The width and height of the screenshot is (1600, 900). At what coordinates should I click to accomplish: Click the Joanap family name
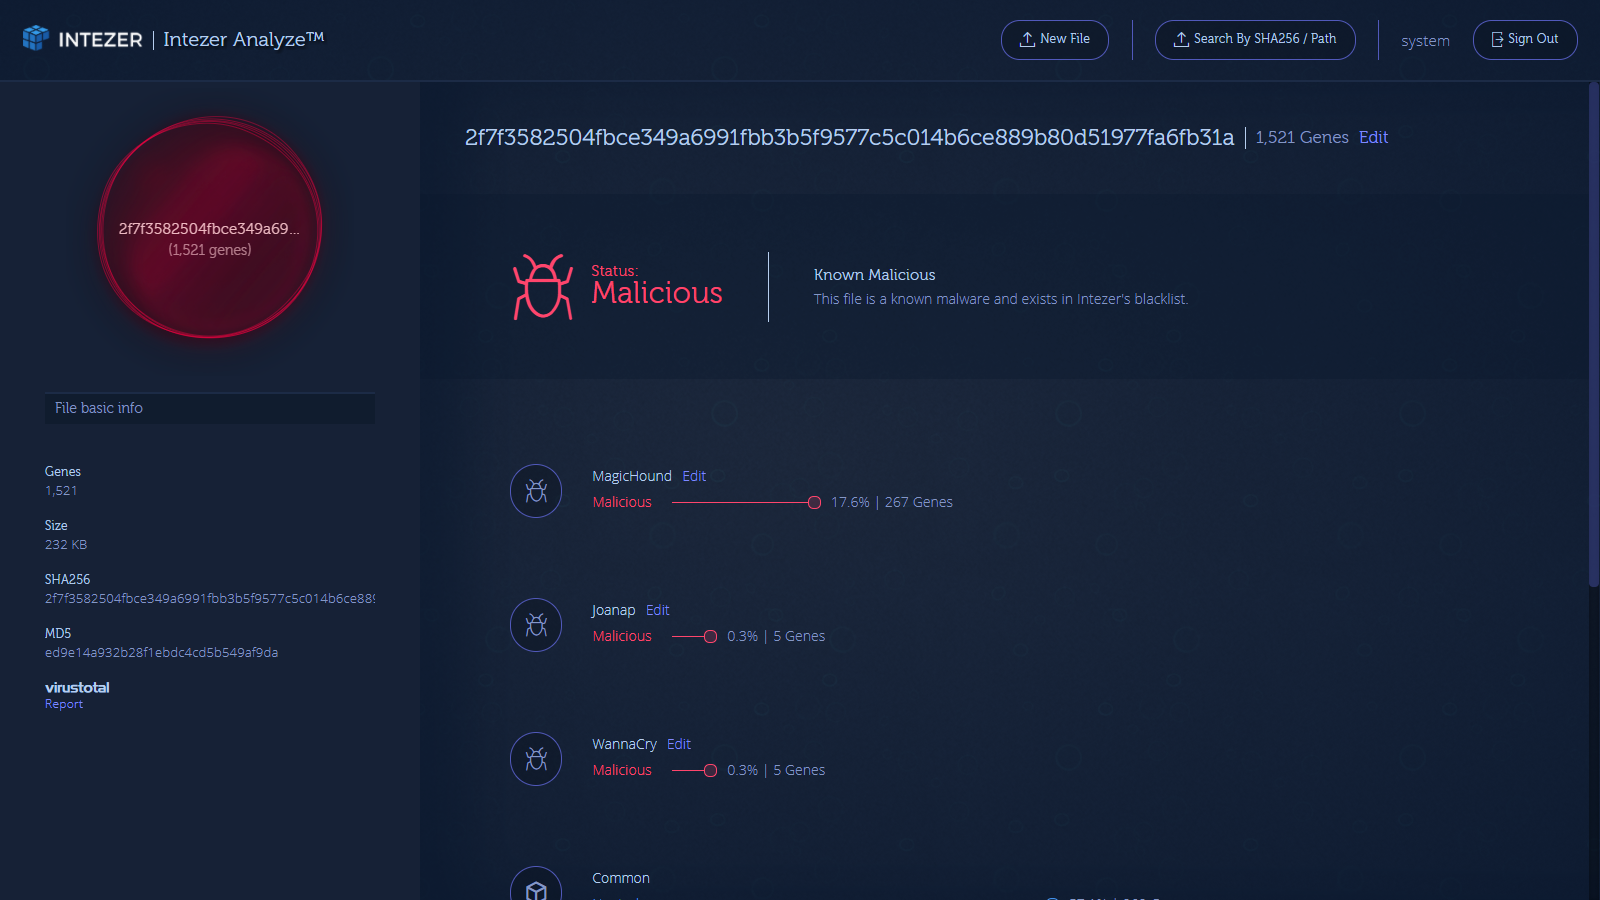click(x=613, y=610)
